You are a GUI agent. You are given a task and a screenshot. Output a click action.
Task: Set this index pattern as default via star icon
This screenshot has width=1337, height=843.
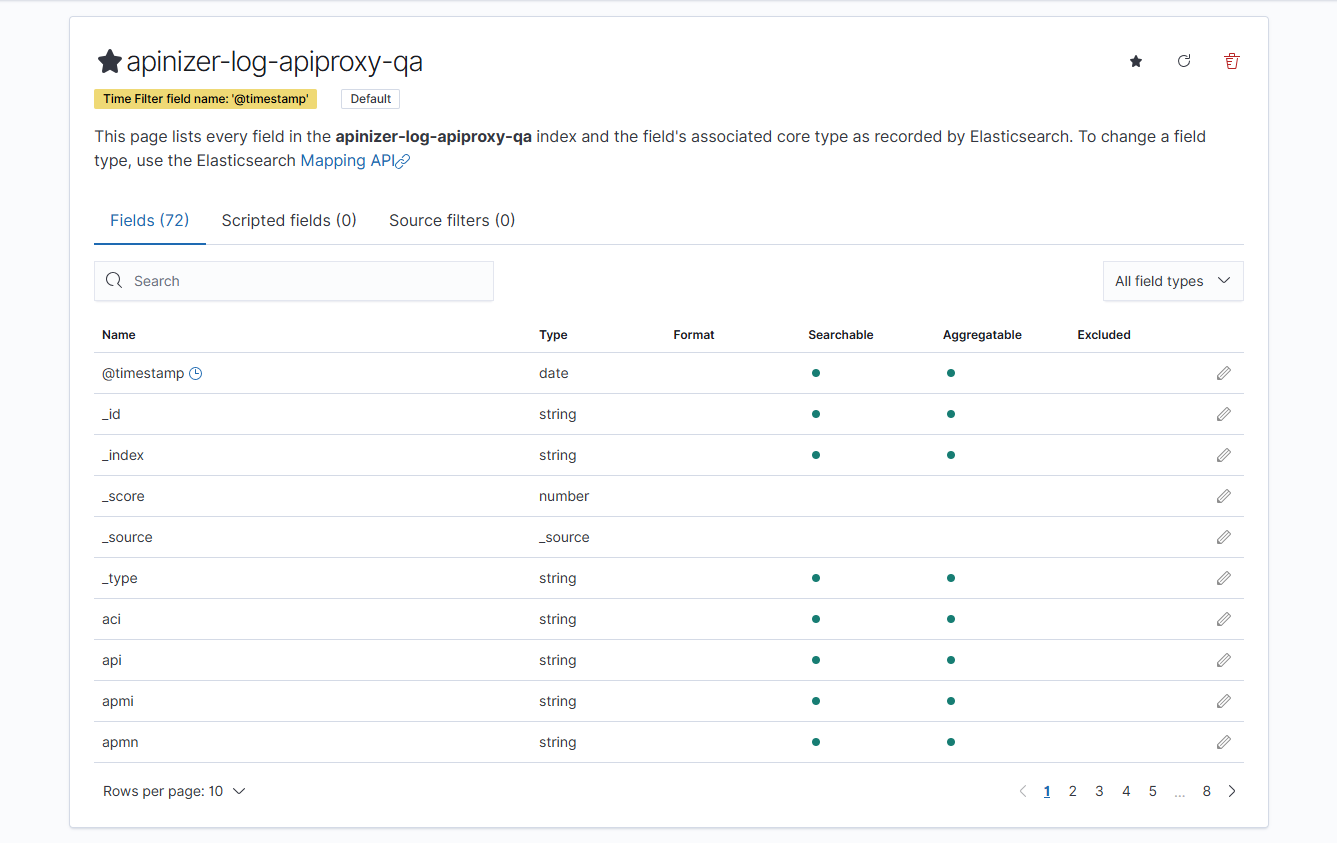[x=1135, y=61]
